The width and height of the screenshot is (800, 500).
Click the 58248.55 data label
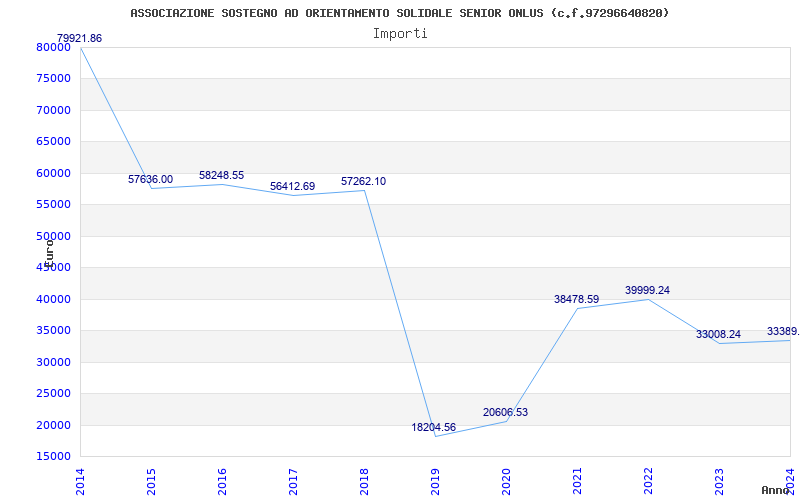tap(221, 176)
